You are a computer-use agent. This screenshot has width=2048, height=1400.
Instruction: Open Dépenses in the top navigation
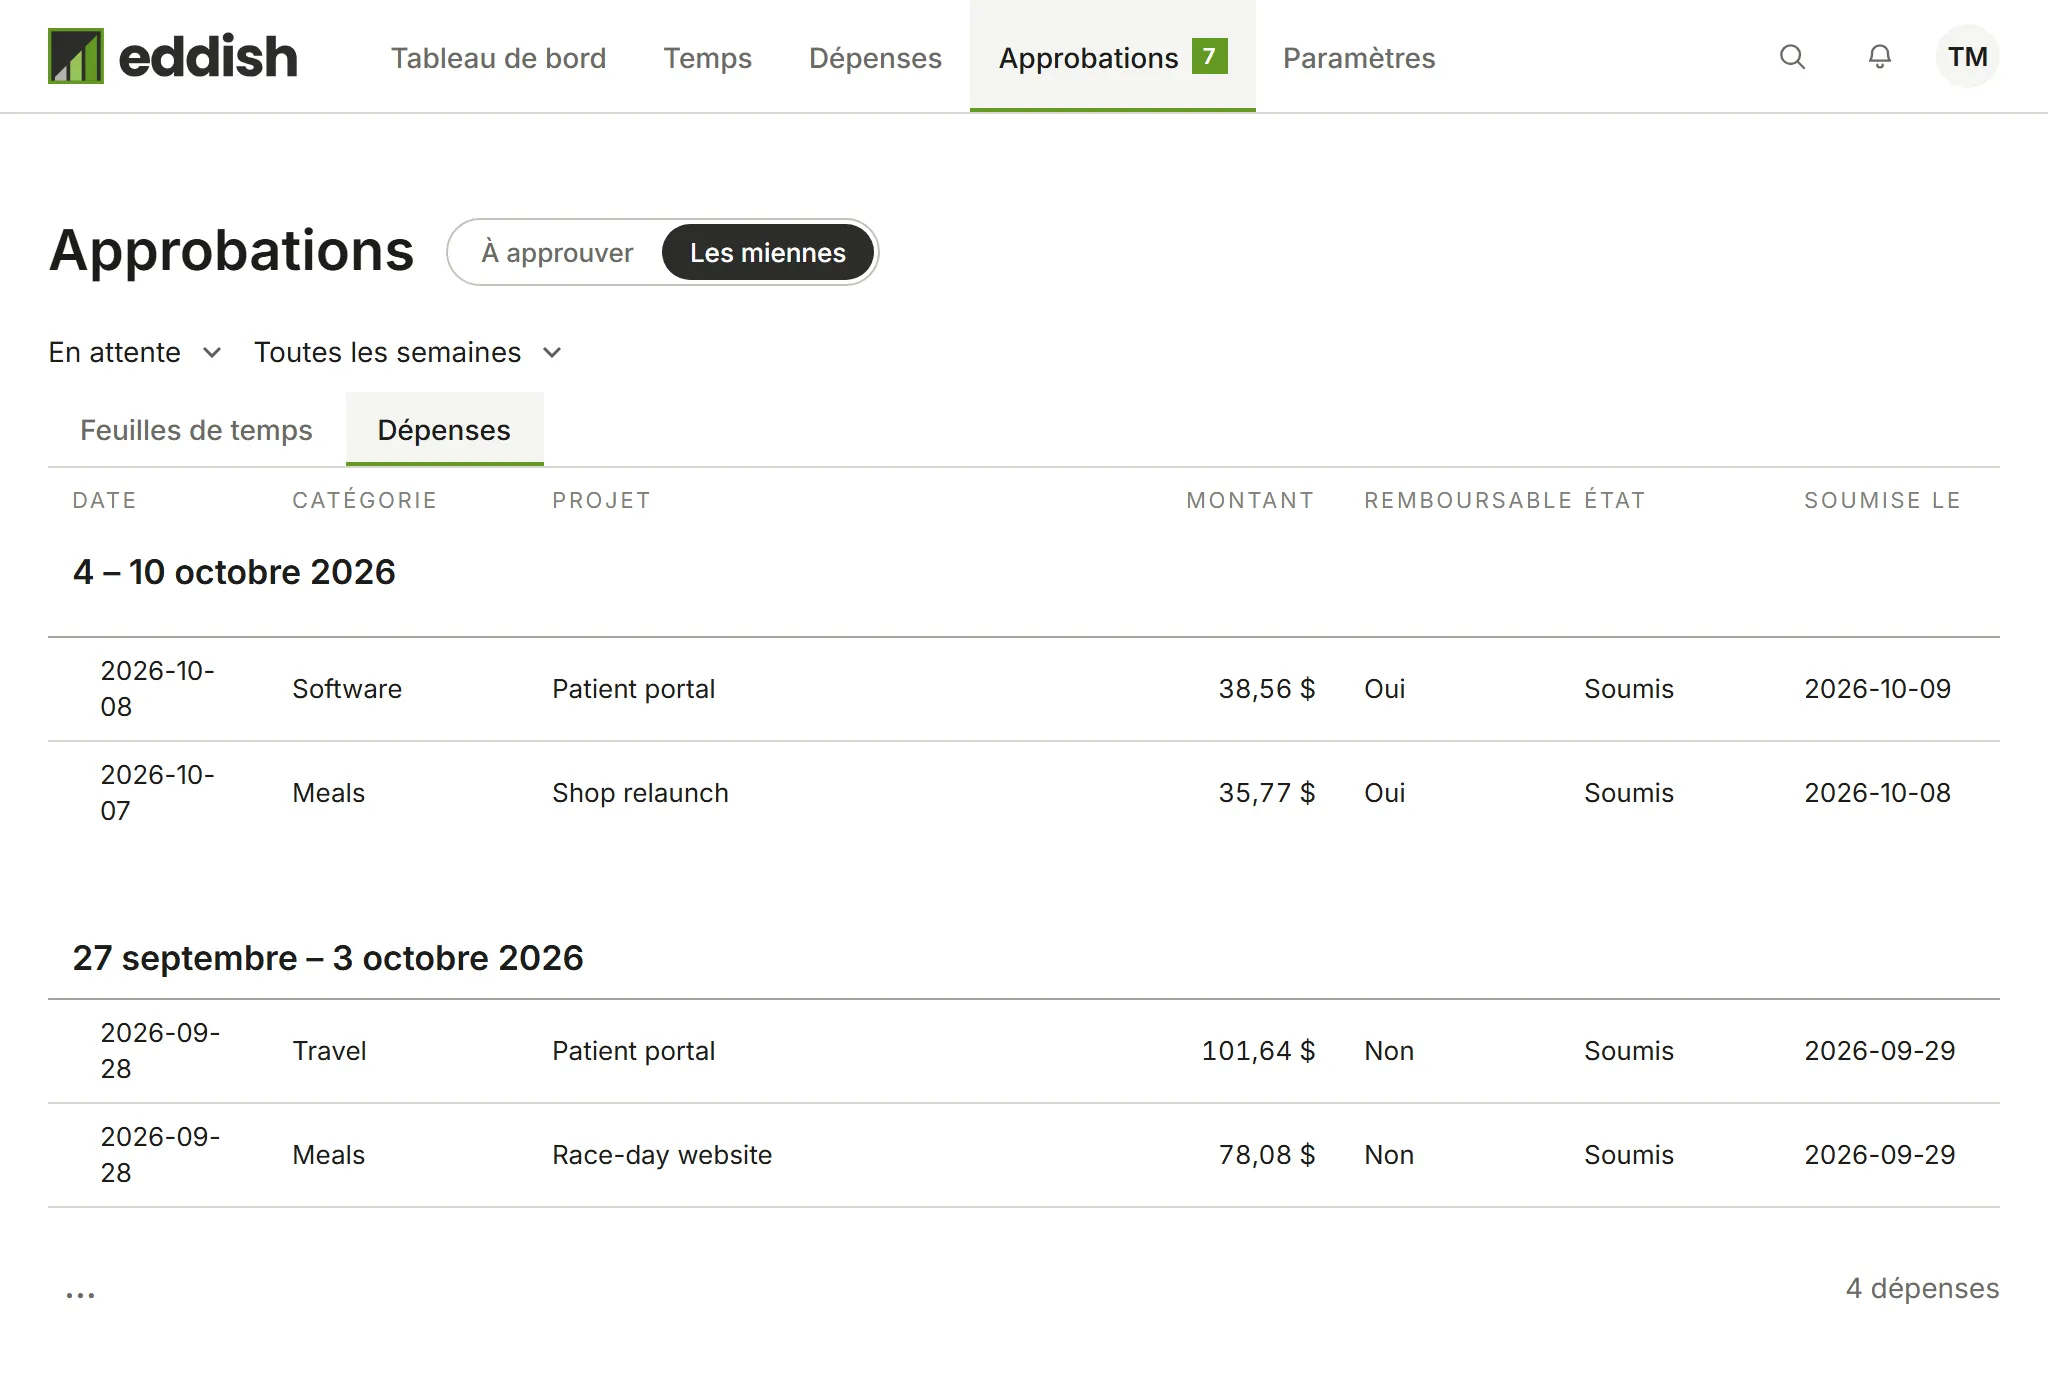875,58
